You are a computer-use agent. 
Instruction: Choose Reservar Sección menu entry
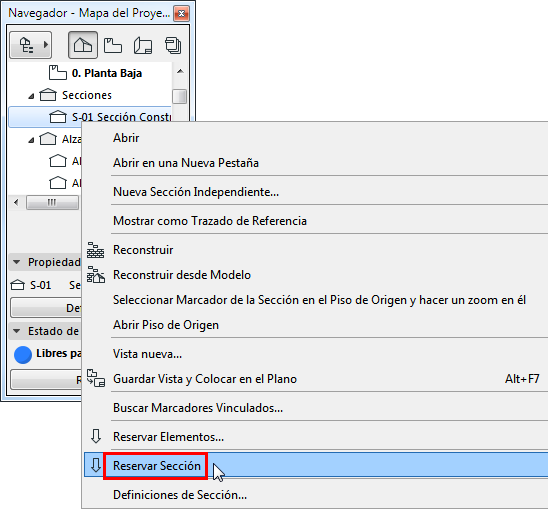(156, 466)
